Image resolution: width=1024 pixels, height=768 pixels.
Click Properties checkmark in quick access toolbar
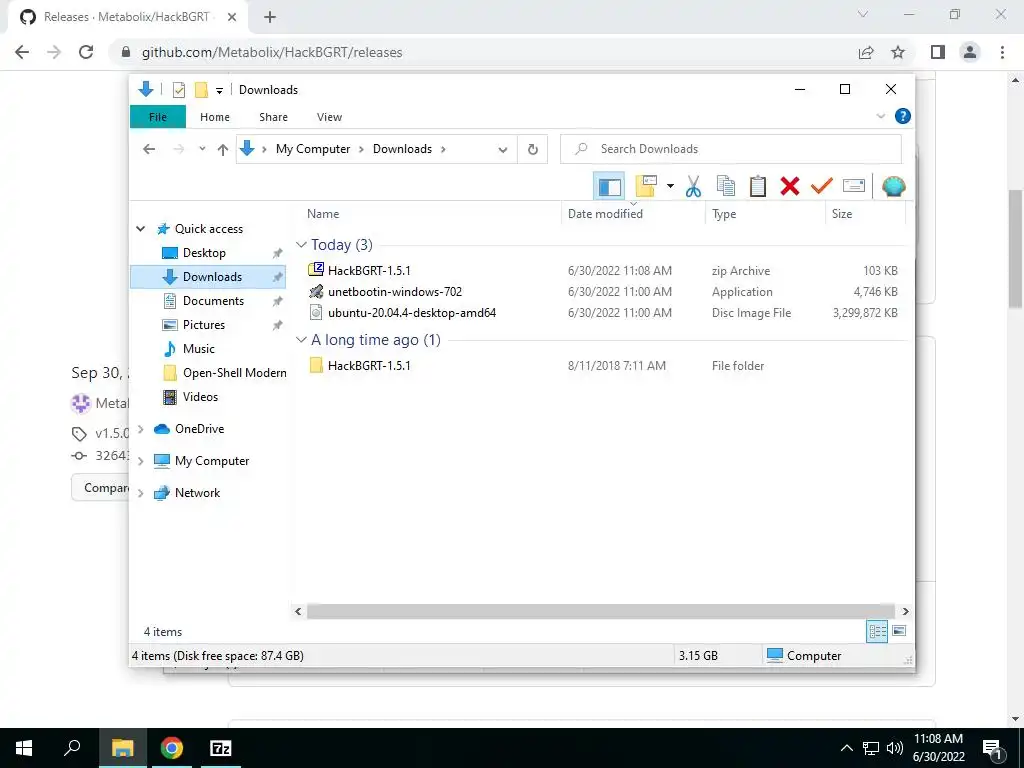point(178,90)
